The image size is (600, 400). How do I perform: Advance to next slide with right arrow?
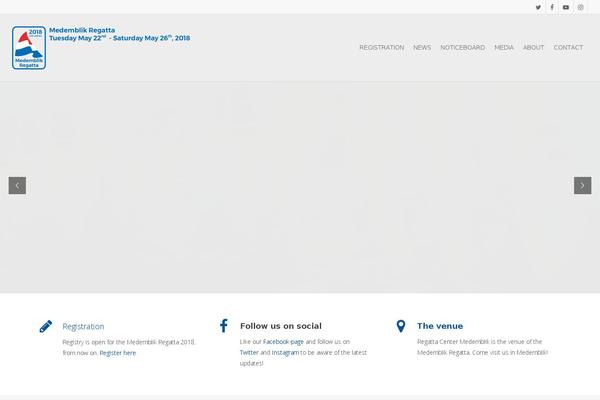[x=582, y=186]
